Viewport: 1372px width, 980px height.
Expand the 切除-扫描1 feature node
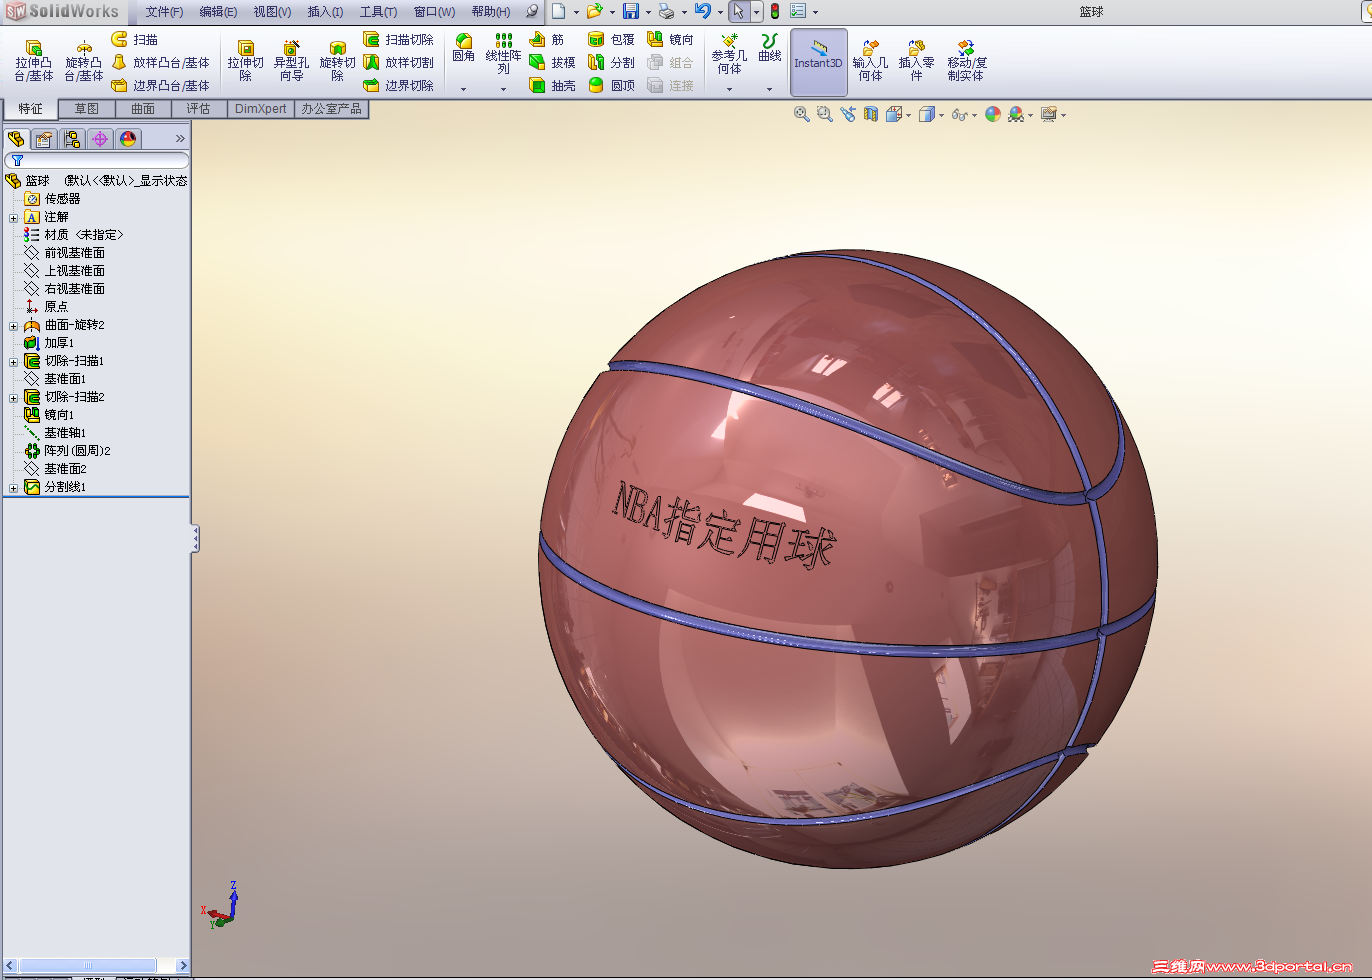(x=13, y=361)
